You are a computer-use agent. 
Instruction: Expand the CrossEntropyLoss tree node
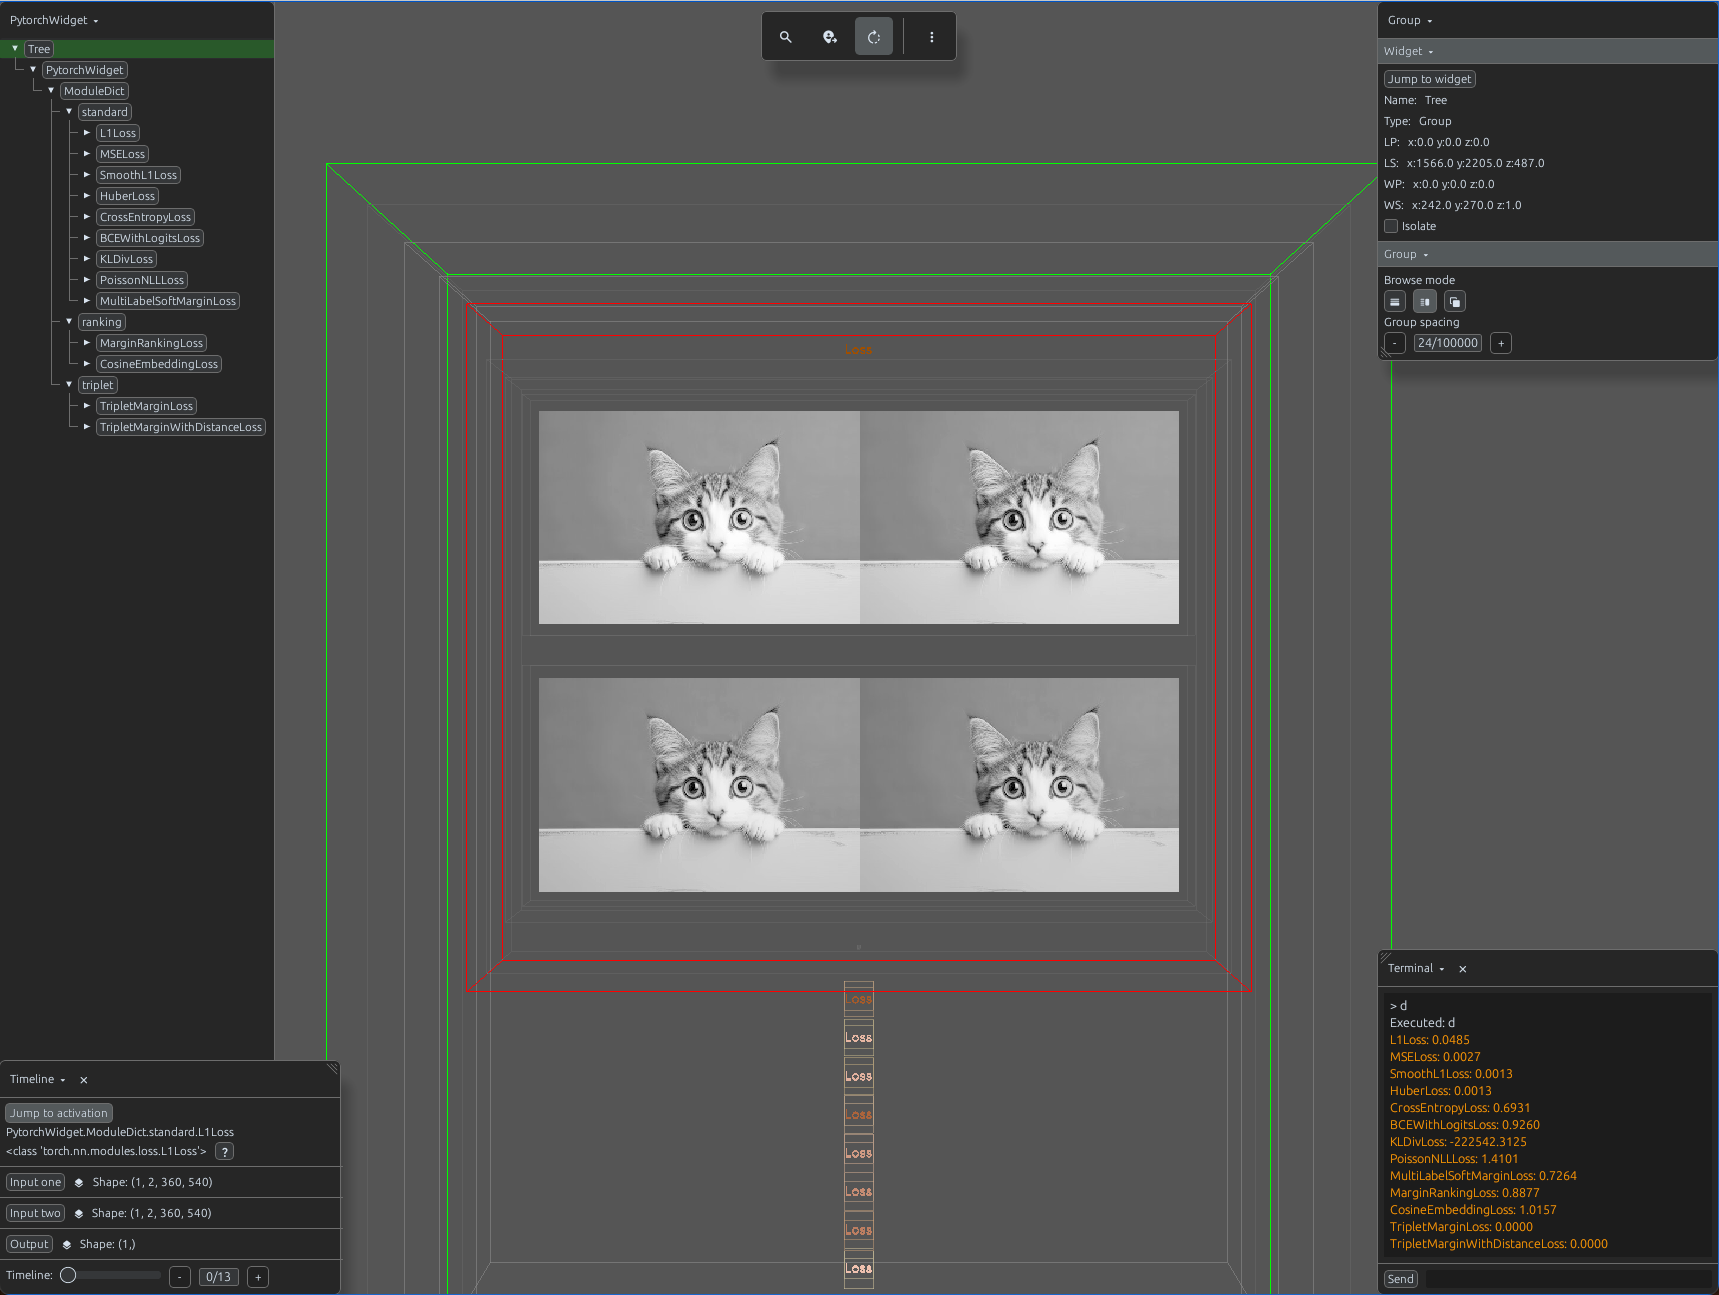tap(87, 216)
